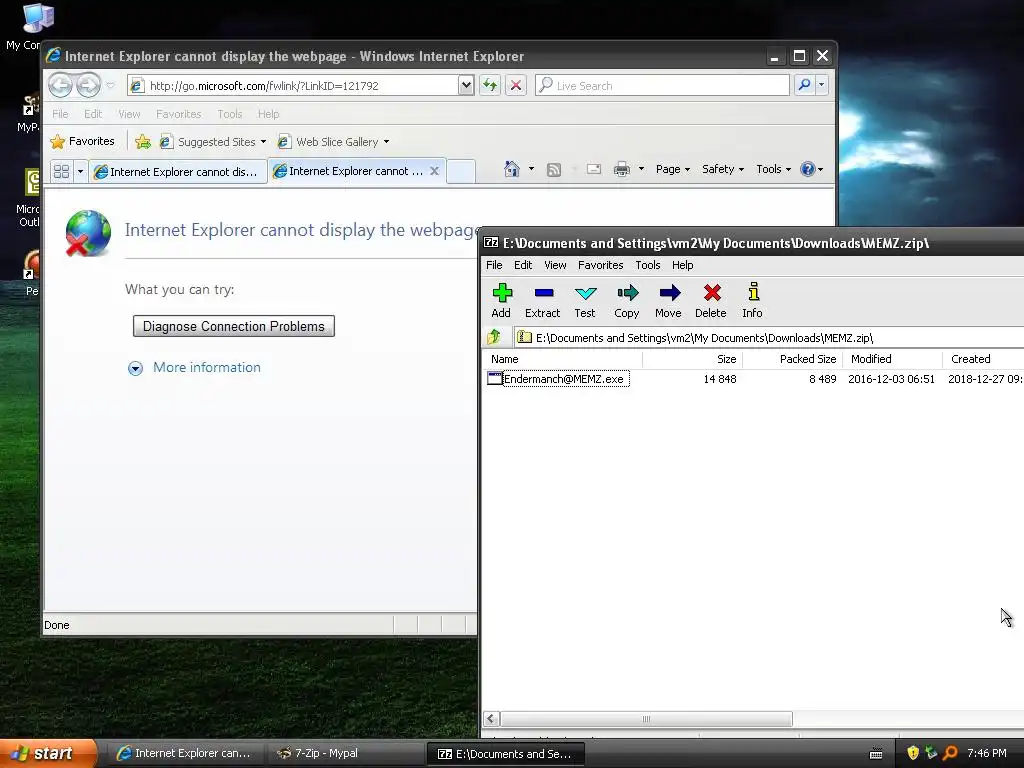Image resolution: width=1024 pixels, height=768 pixels.
Task: Click the Add to Favorites Bar star icon
Action: (x=143, y=142)
